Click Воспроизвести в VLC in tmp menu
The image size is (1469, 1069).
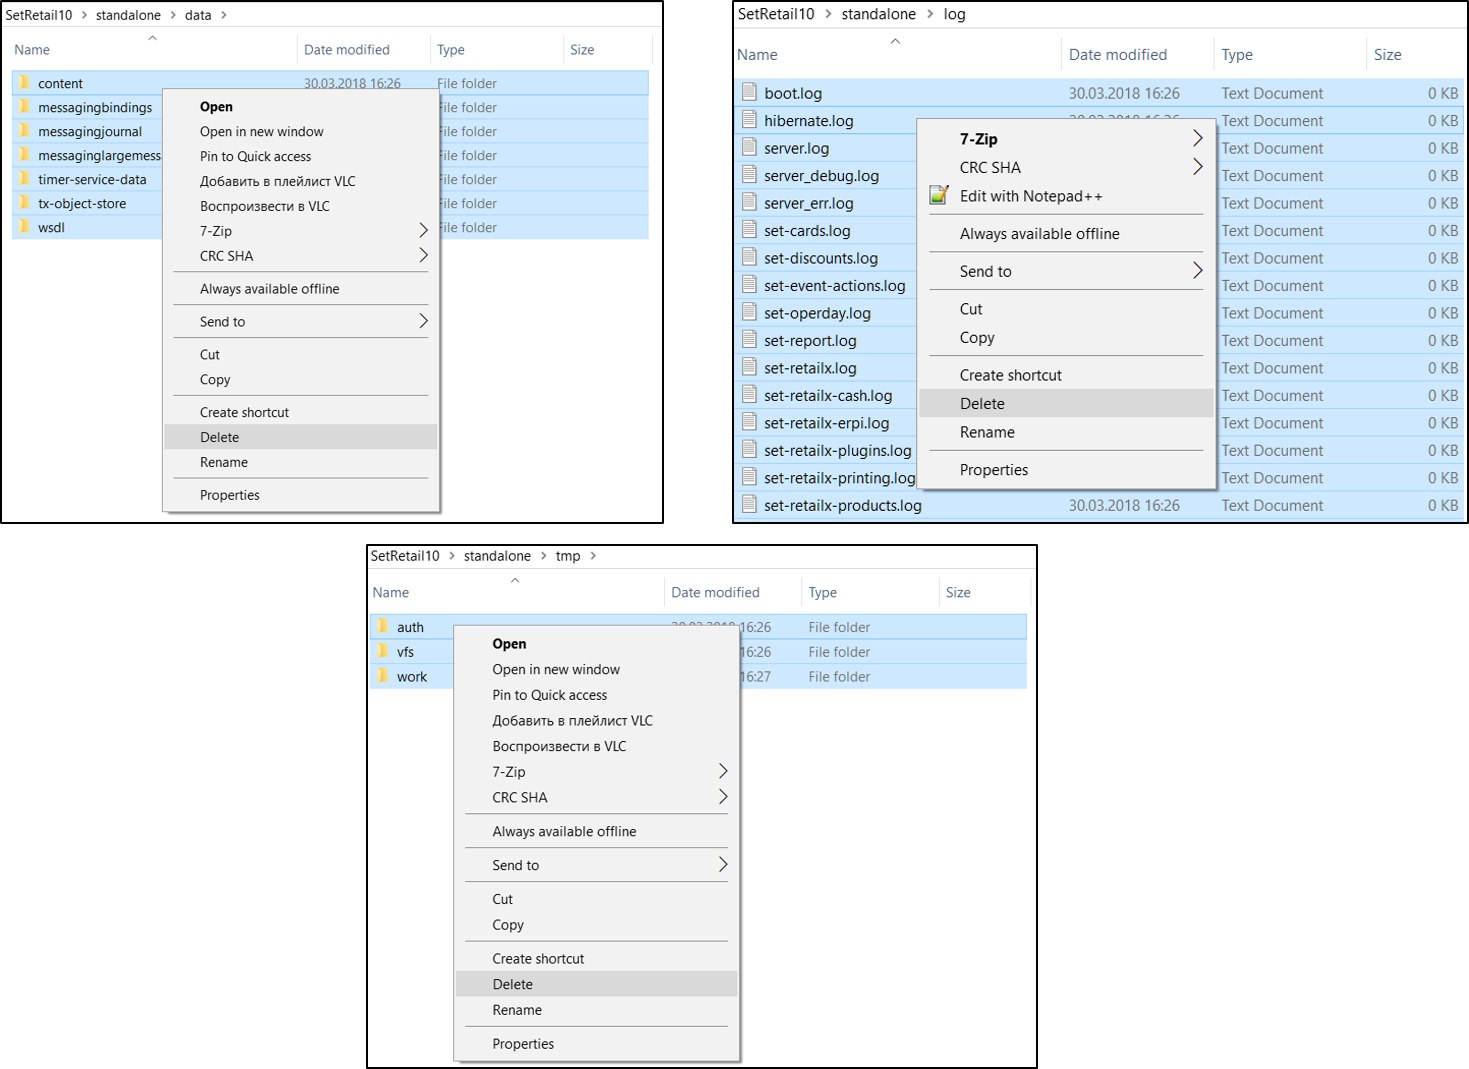[559, 746]
